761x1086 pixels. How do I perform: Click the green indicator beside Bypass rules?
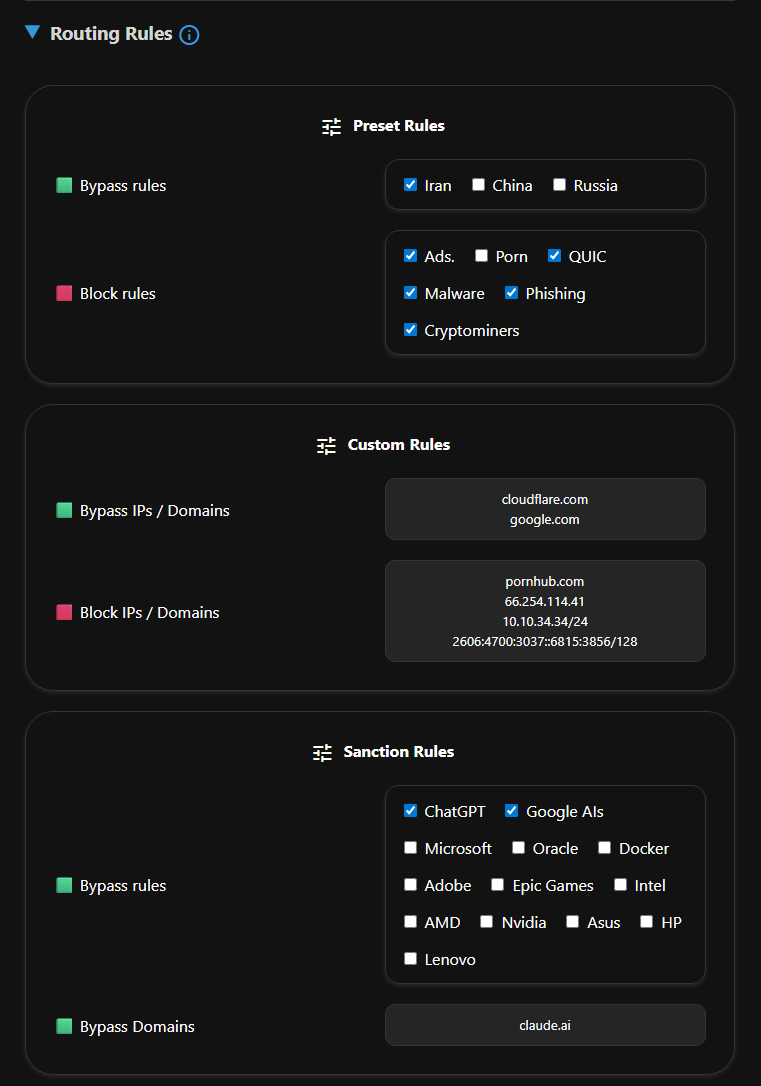(64, 185)
